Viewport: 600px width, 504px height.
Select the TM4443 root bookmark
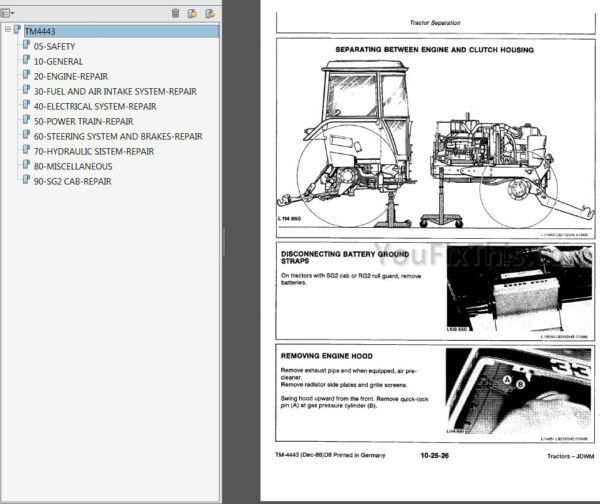point(40,31)
